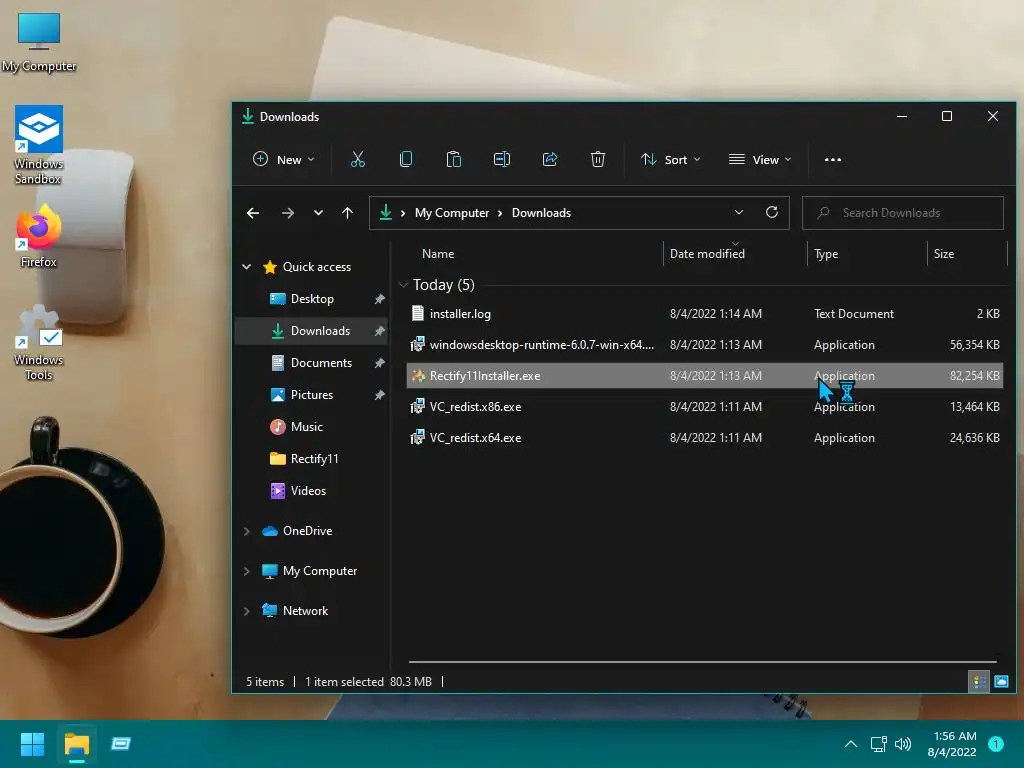
Task: Expand the Network tree node
Action: (247, 611)
